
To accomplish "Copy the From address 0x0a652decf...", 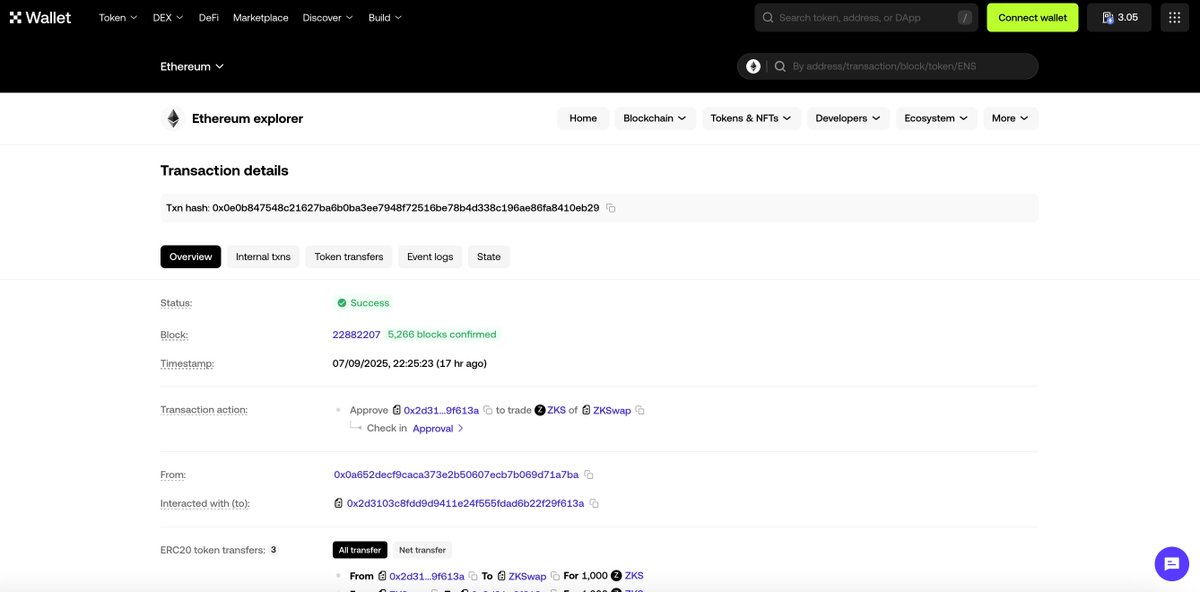I will coord(589,474).
